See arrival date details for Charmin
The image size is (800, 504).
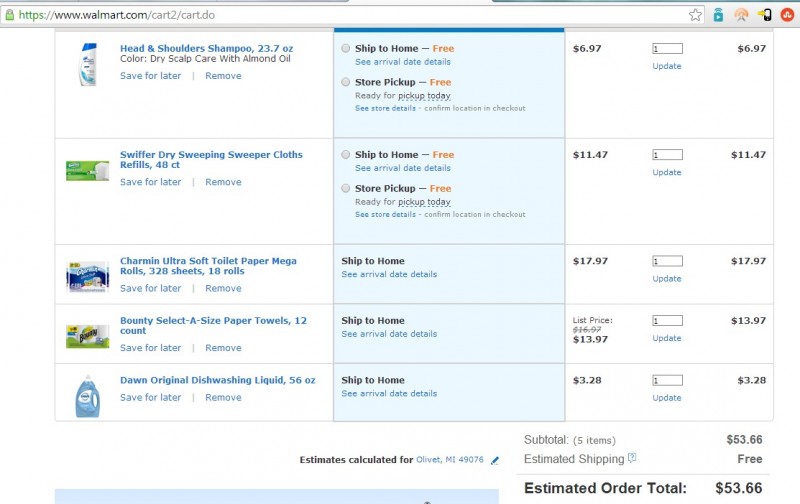tap(389, 274)
